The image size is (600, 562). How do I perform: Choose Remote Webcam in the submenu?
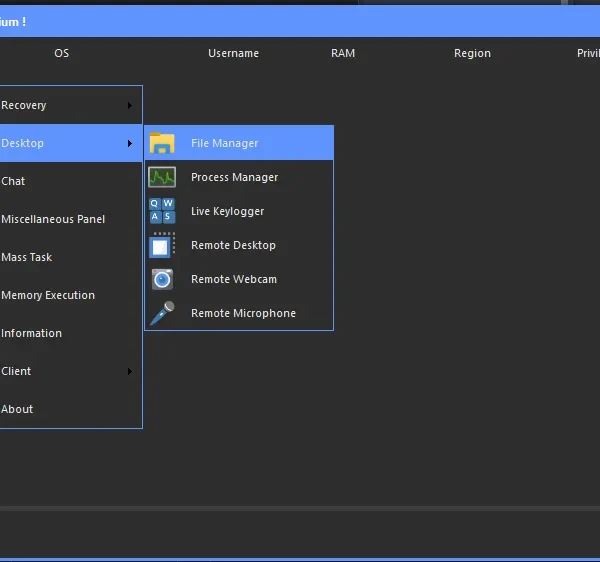tap(239, 279)
